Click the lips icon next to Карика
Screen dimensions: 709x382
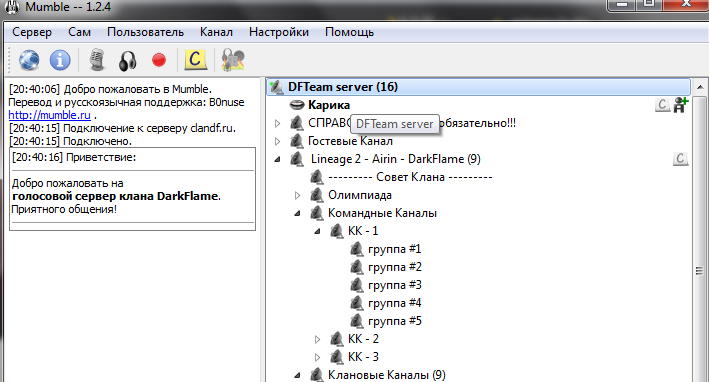click(x=297, y=105)
